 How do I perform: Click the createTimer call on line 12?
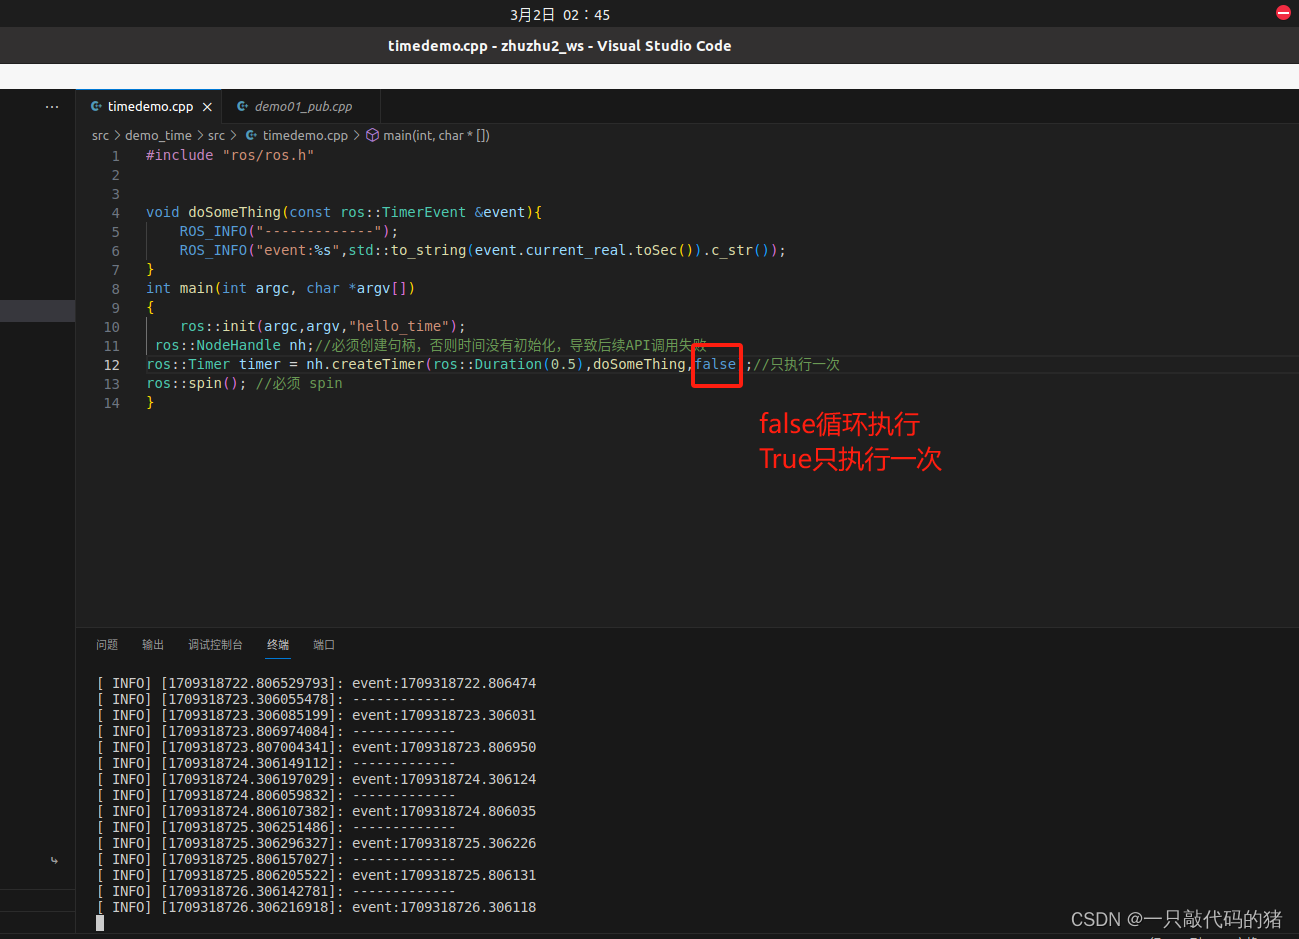[378, 364]
